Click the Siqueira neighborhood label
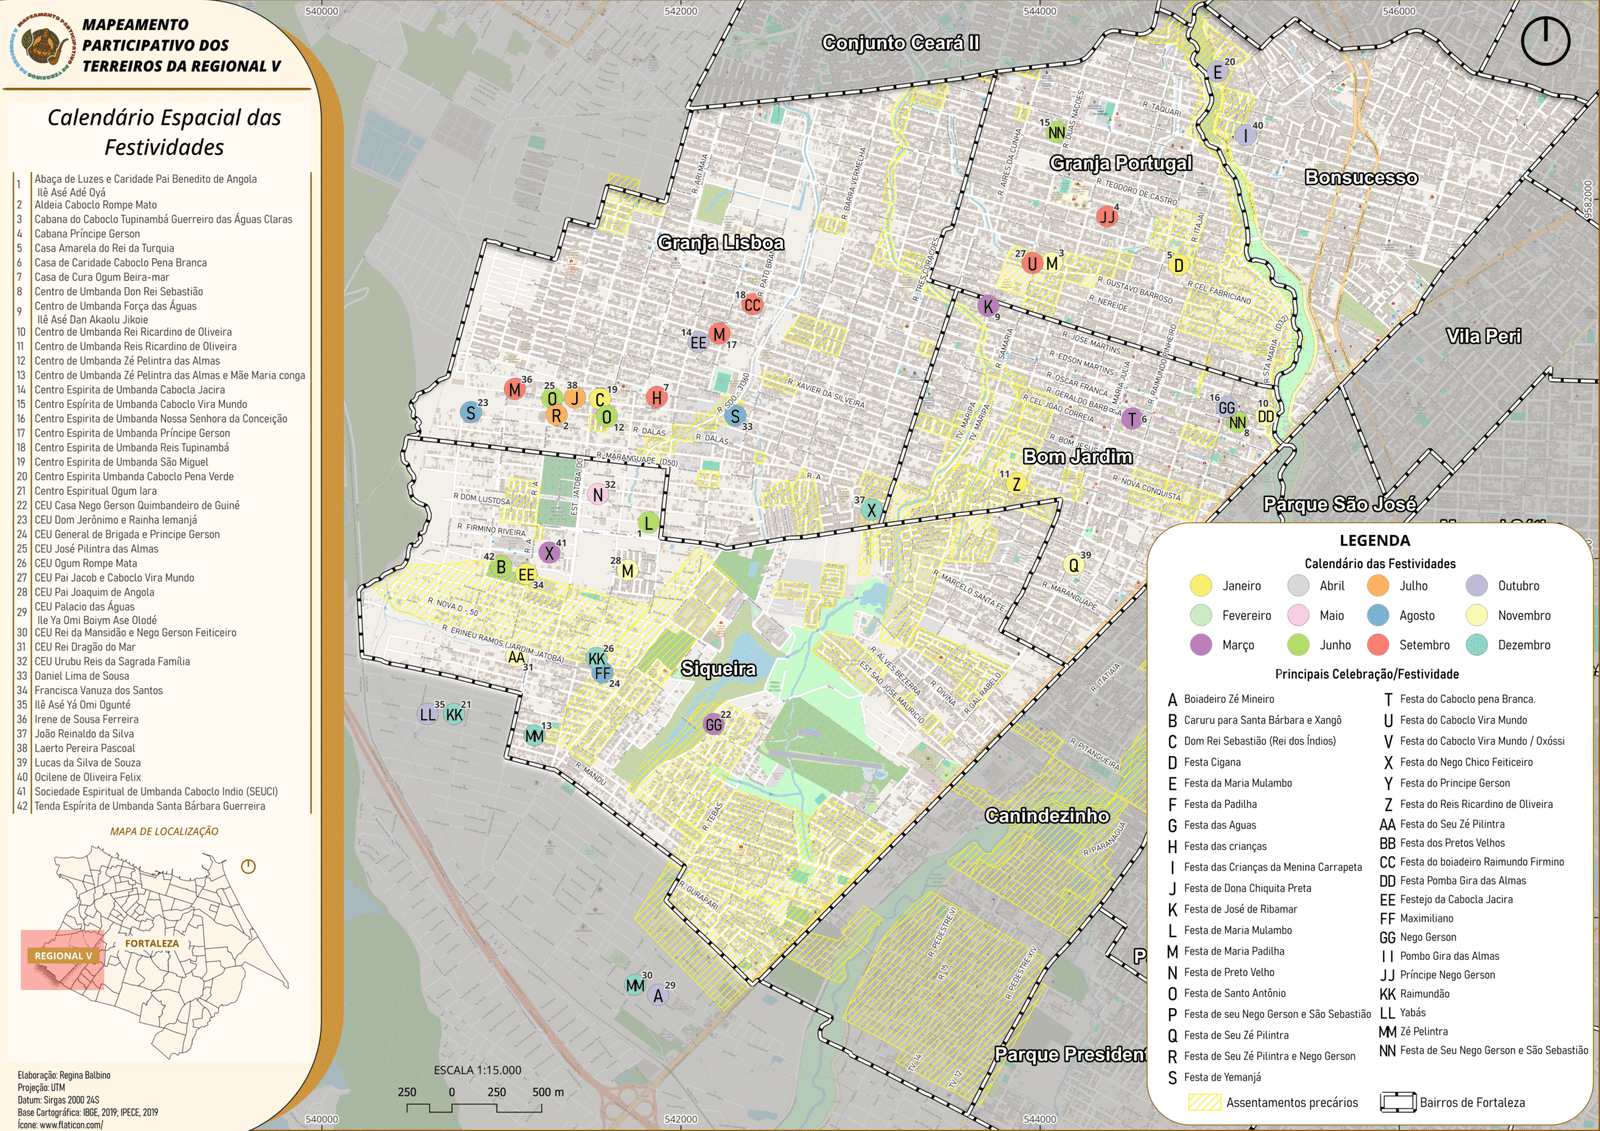 click(718, 669)
